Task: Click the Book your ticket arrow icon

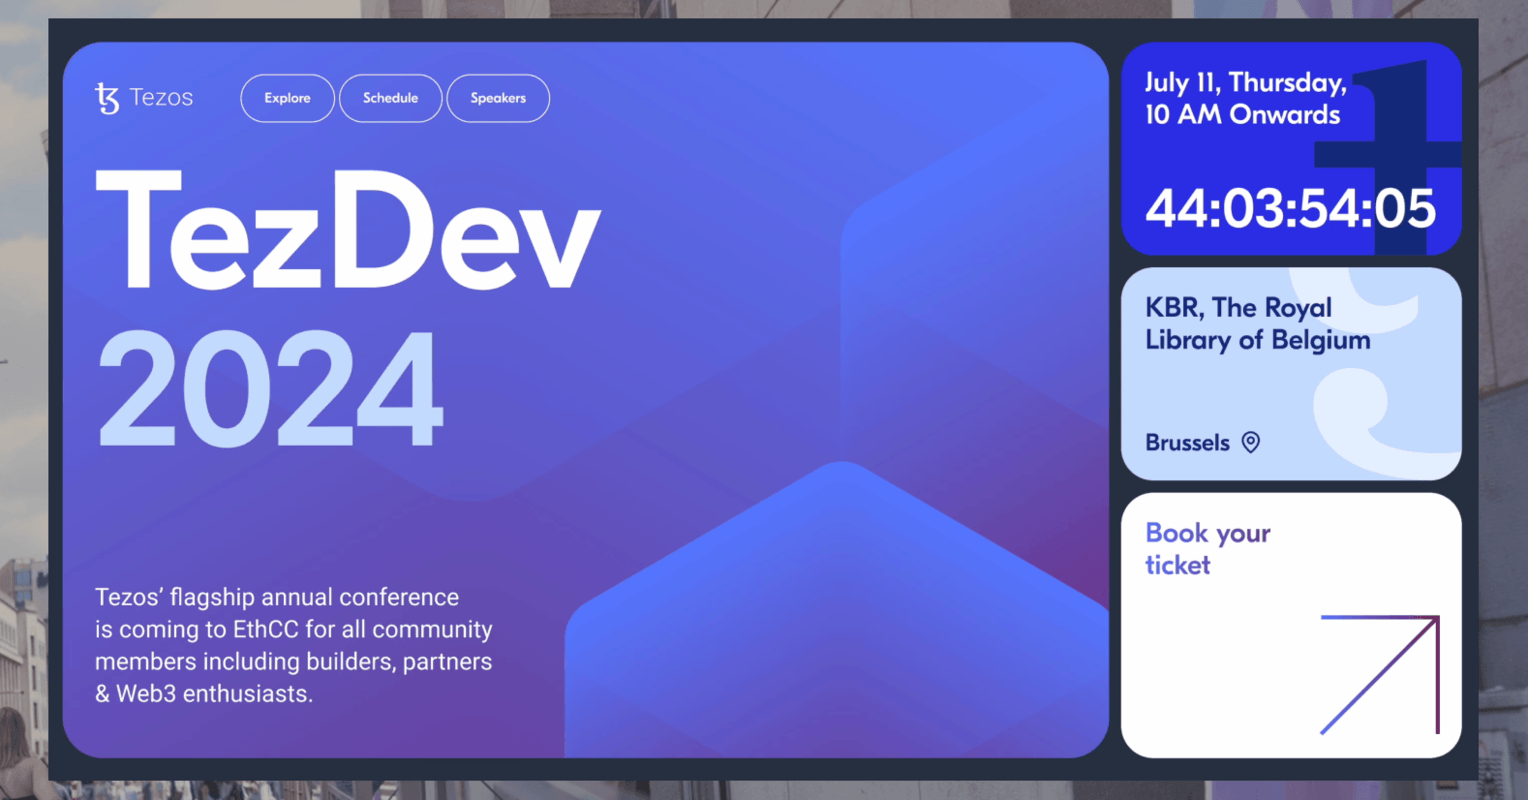Action: tap(1380, 675)
